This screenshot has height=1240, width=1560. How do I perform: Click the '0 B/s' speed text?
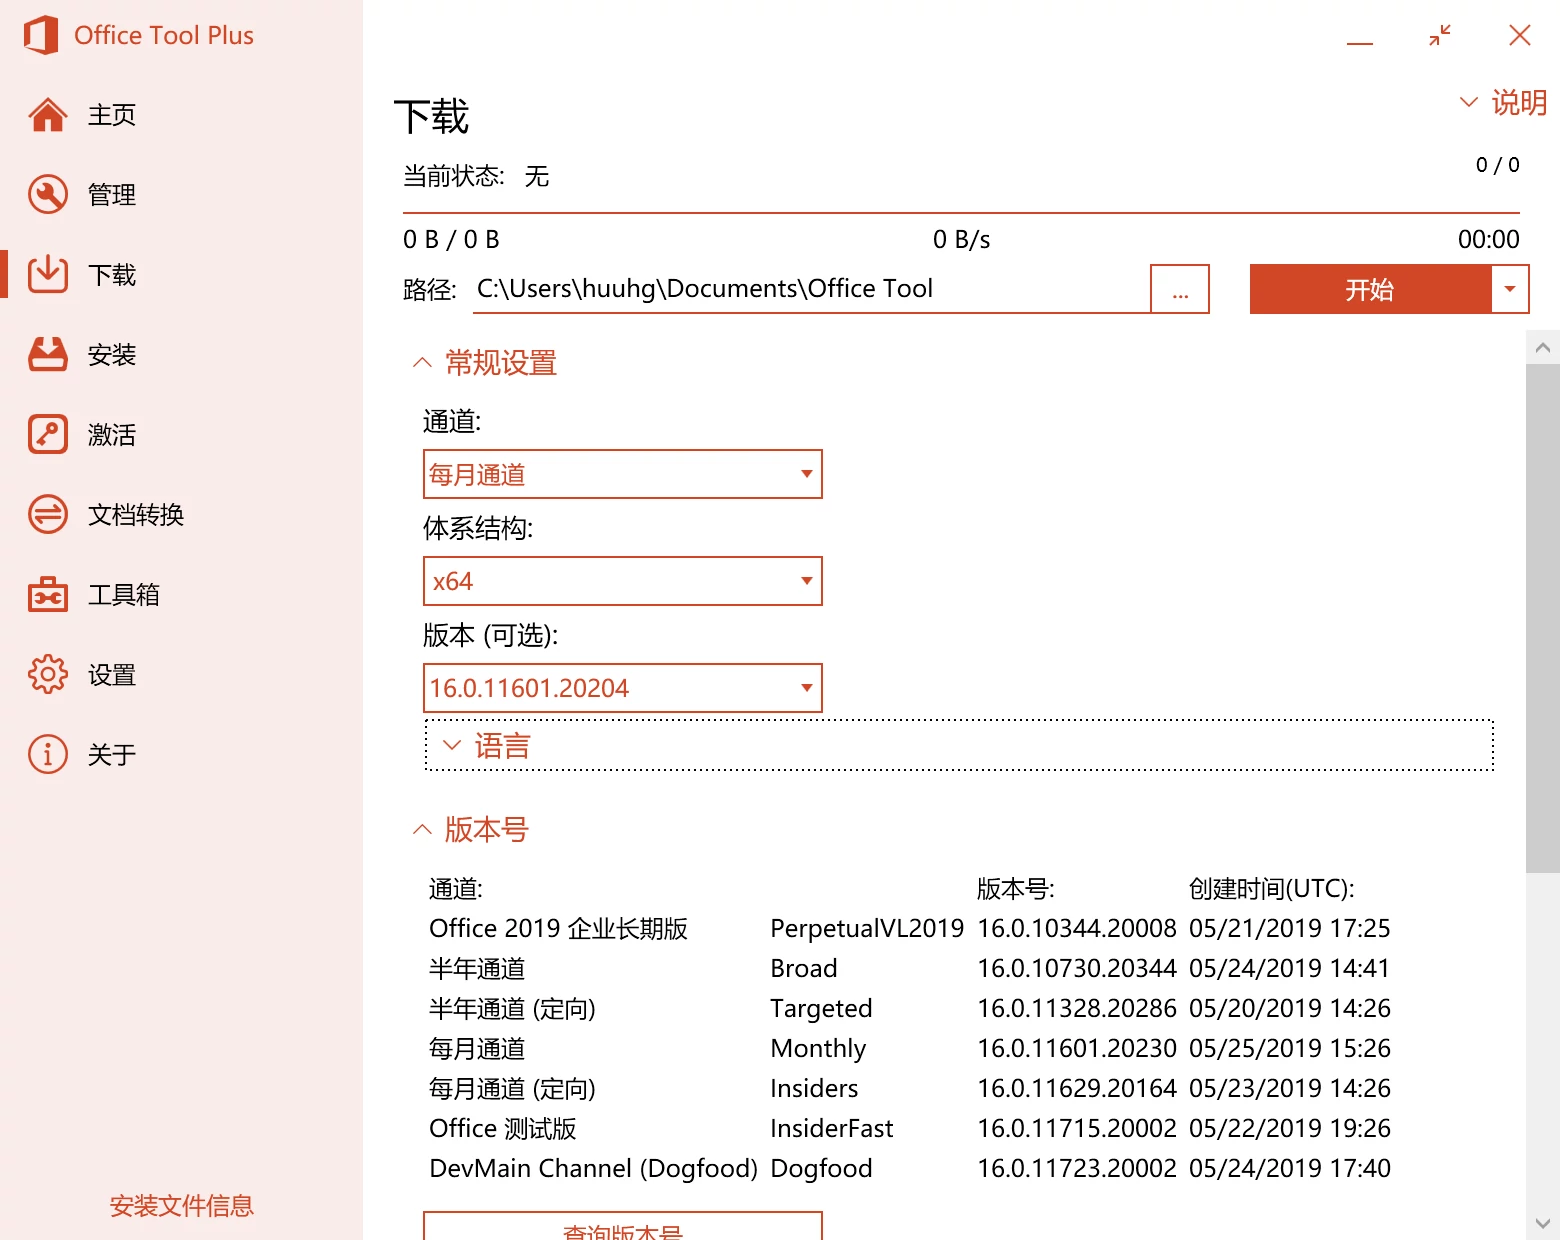(961, 239)
